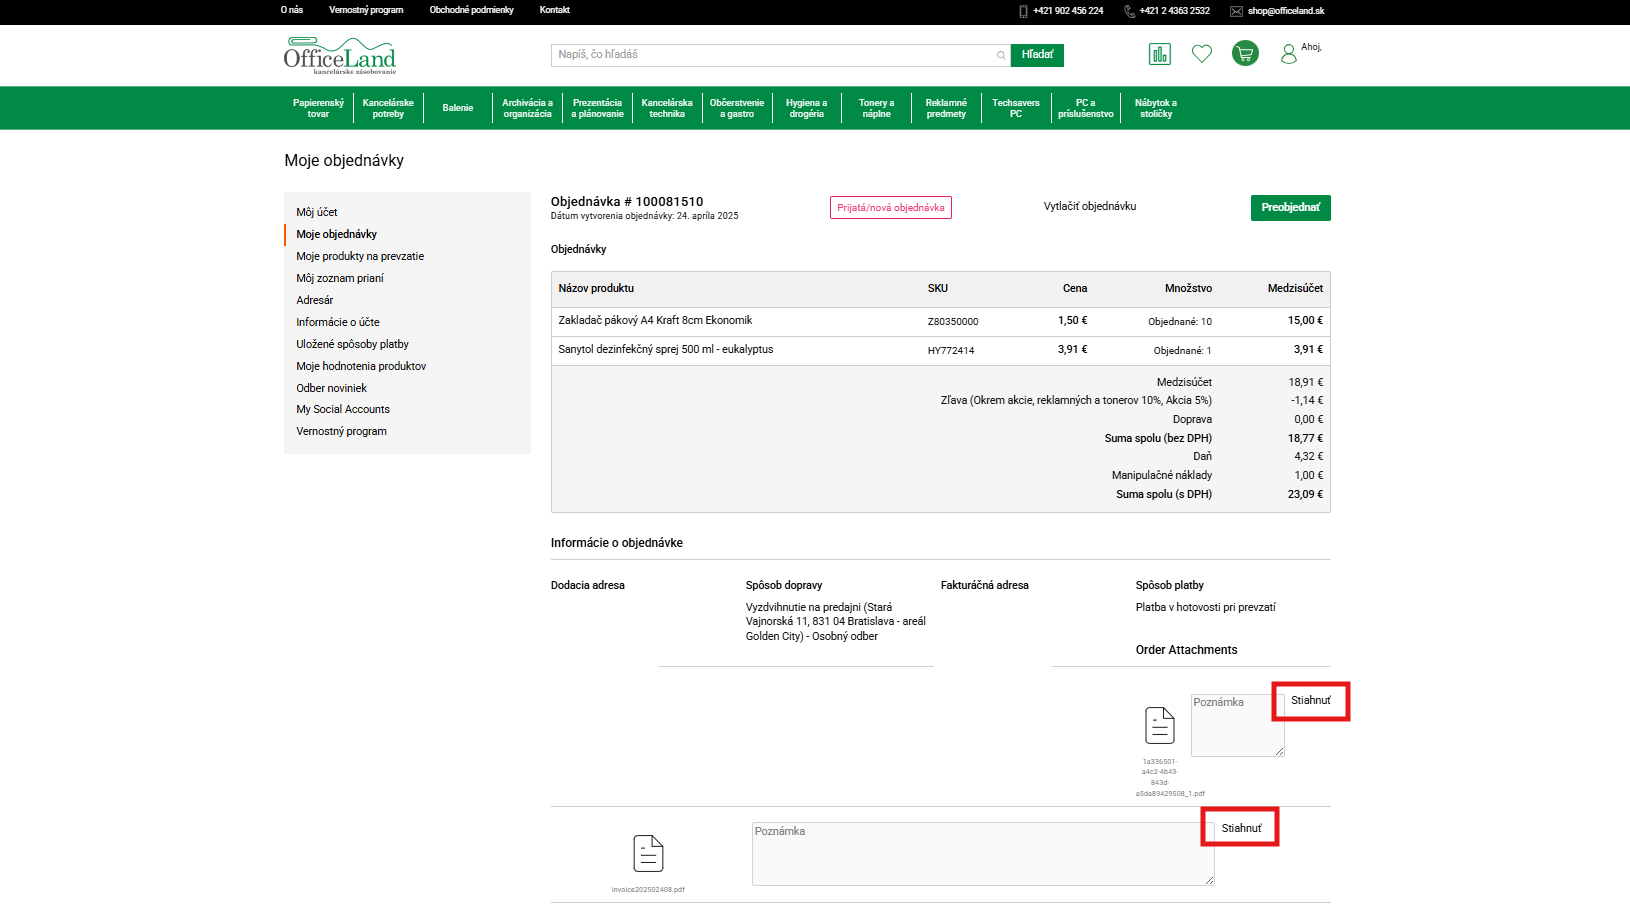Open Hygiena a drogéria category

tap(806, 108)
